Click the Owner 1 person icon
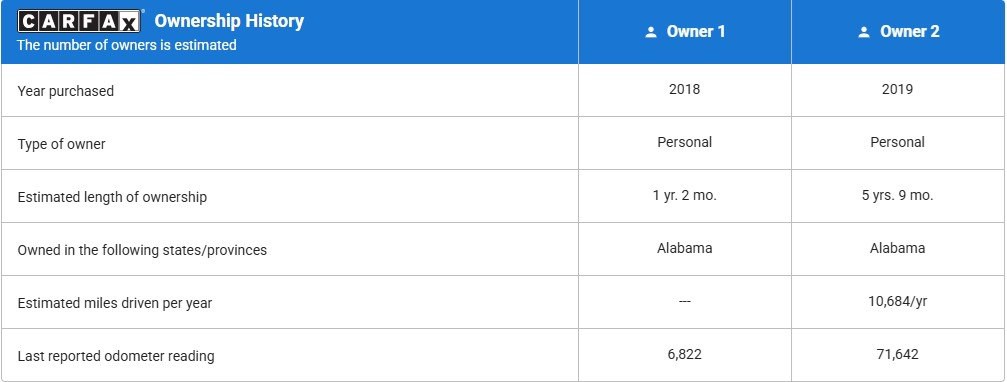This screenshot has height=382, width=1007. click(651, 32)
